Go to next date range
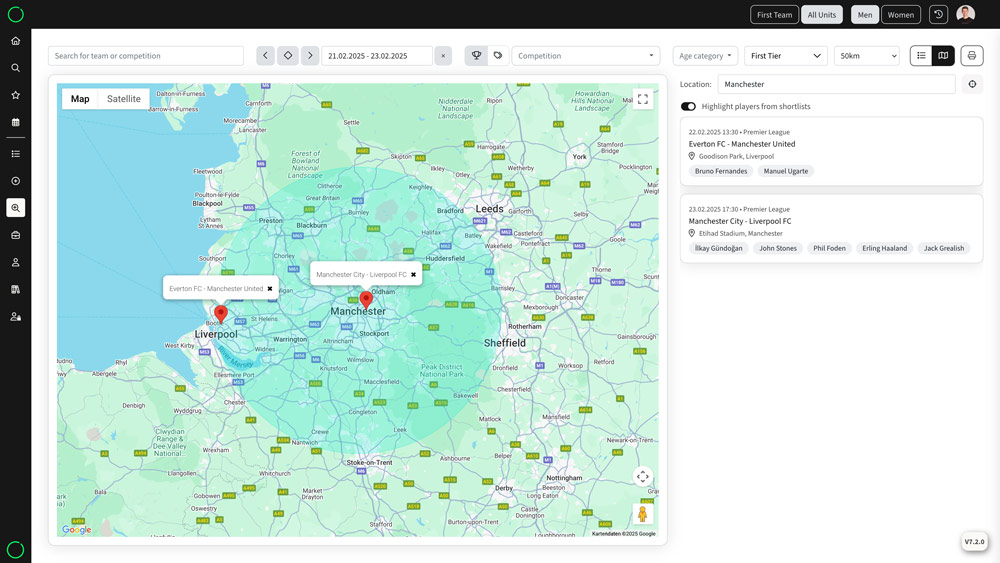 (x=310, y=55)
